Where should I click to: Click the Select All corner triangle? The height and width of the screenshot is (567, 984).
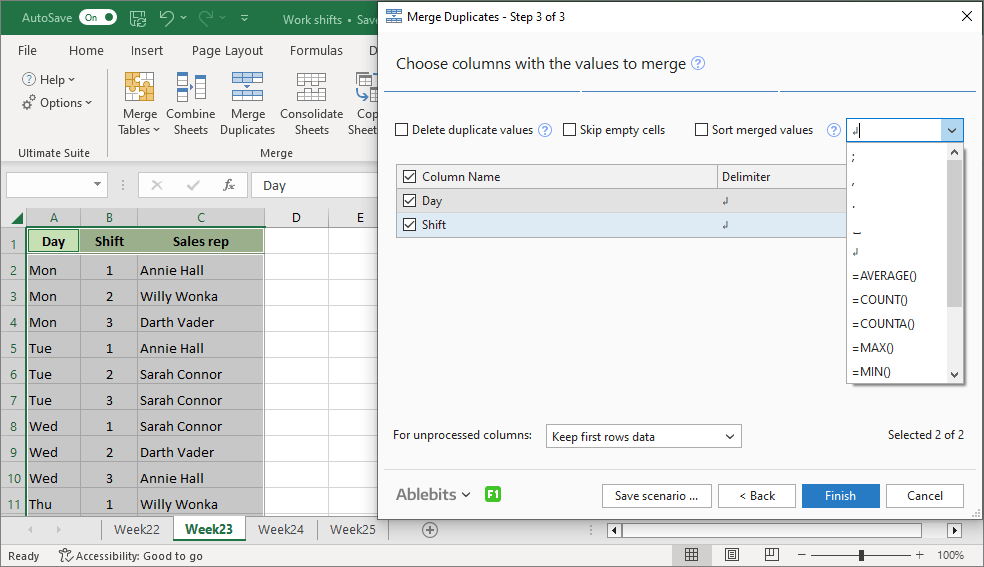(18, 218)
